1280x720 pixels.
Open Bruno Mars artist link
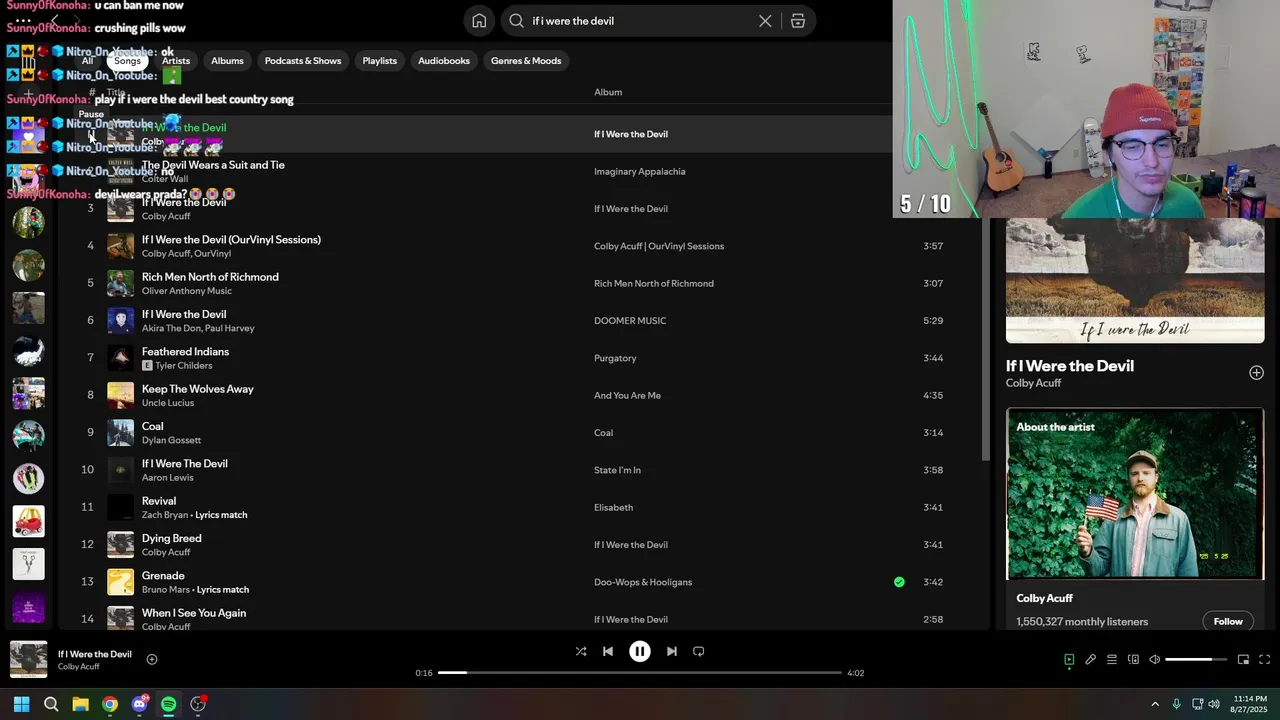pyautogui.click(x=165, y=590)
